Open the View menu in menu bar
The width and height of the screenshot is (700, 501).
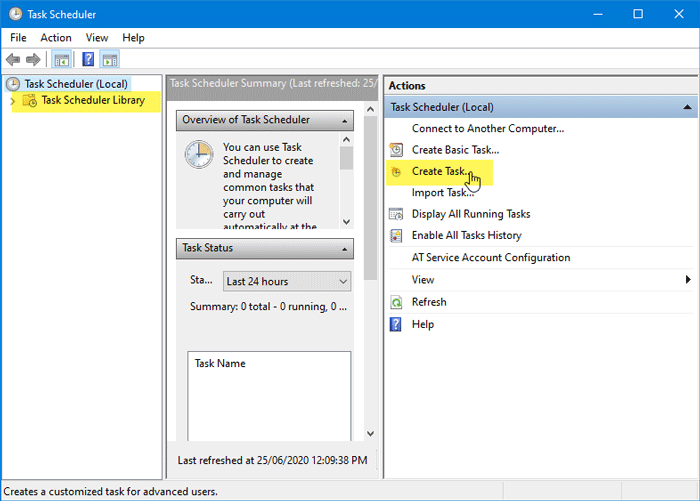point(97,38)
